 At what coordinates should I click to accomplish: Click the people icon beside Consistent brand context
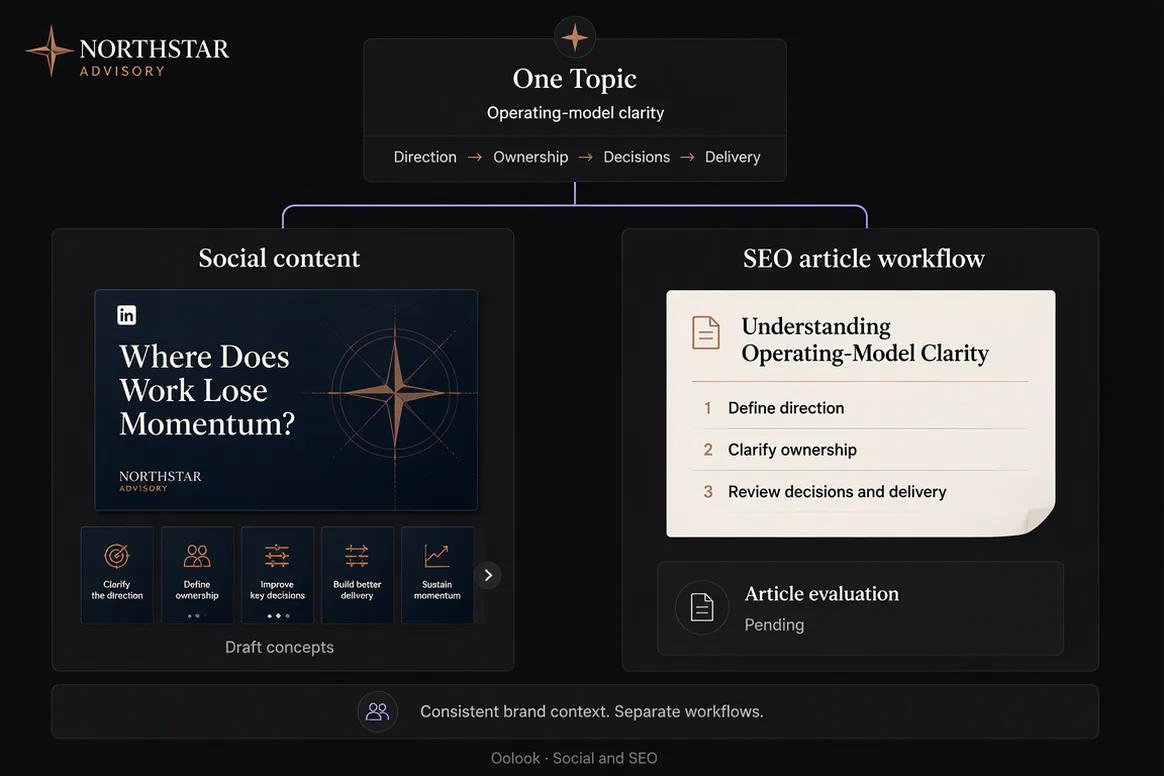pyautogui.click(x=377, y=711)
